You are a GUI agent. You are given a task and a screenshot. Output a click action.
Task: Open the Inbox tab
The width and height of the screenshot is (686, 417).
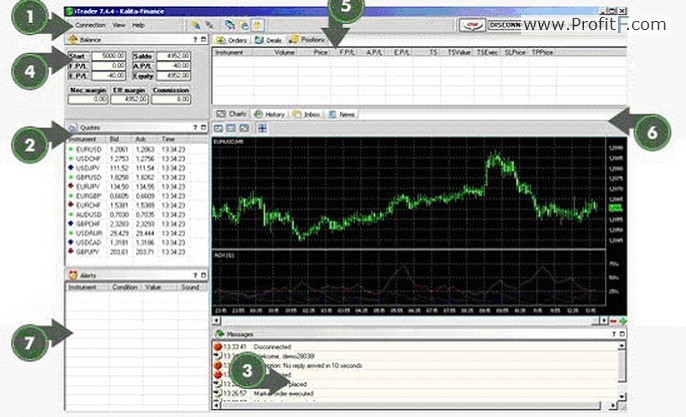[306, 114]
